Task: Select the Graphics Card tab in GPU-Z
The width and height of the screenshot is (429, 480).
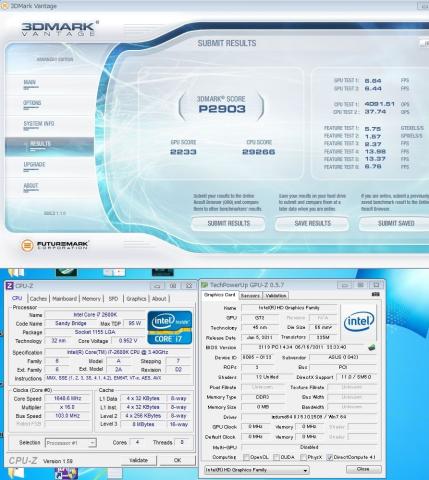Action: (220, 295)
